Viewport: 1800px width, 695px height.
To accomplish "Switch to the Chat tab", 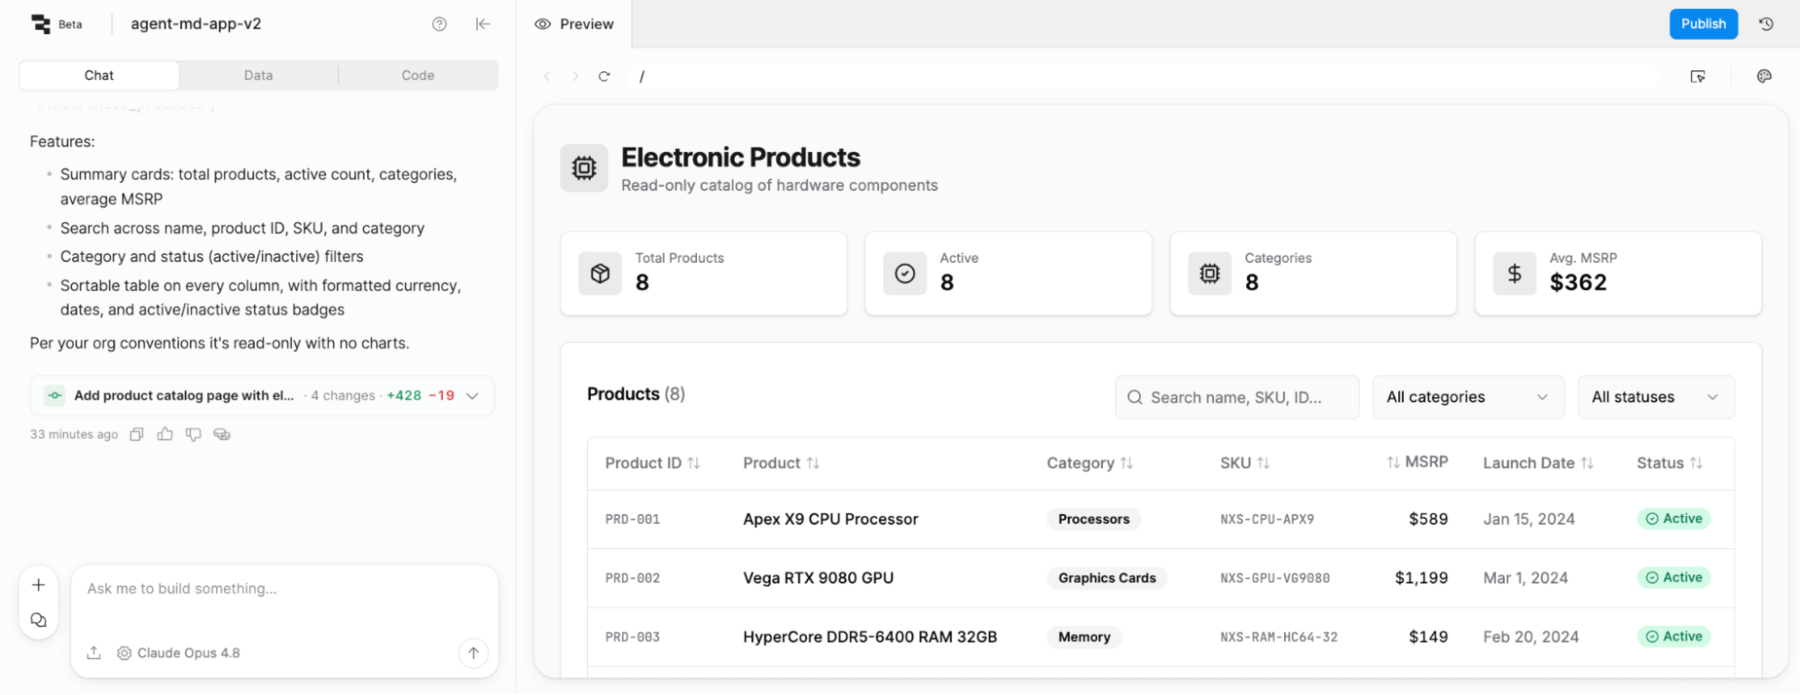I will (99, 75).
